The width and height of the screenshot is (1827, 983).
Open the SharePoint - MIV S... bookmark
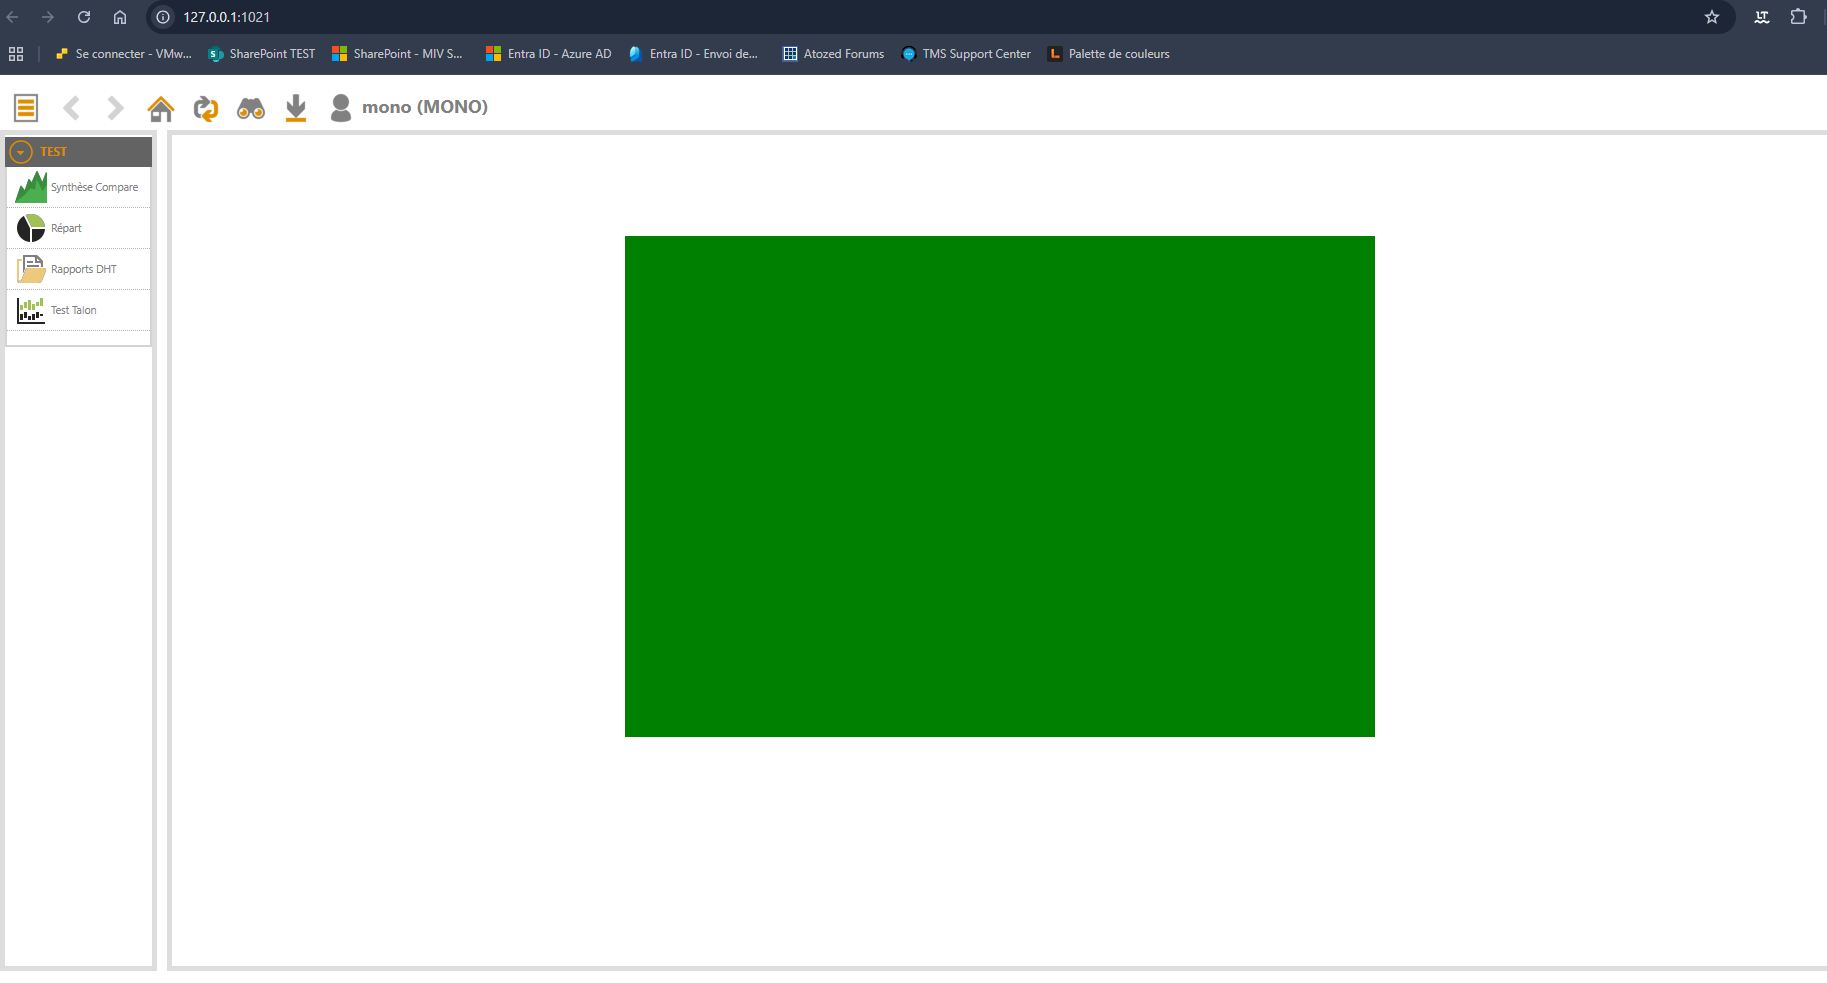point(398,54)
